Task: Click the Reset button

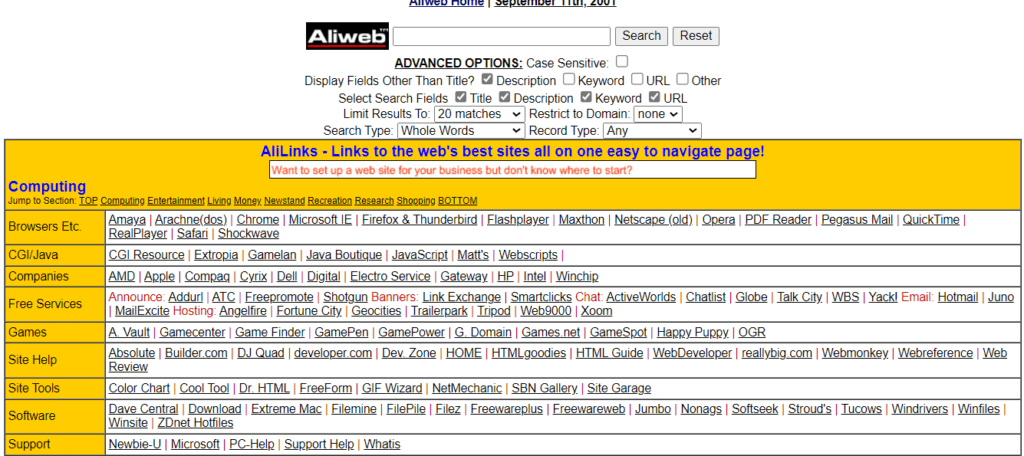Action: [696, 36]
